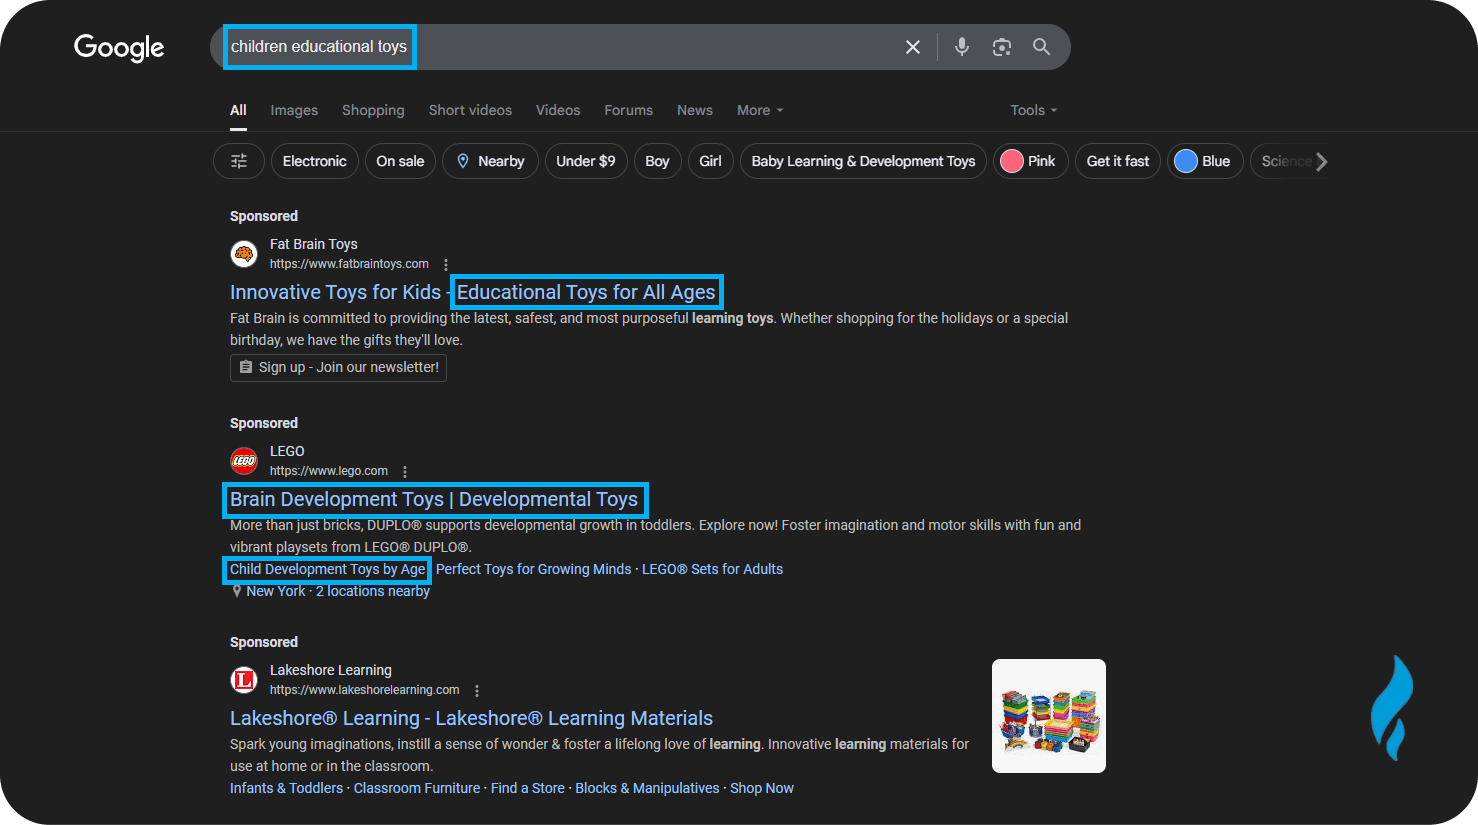Open the Lakeshore Learning ad options menu
The image size is (1478, 825).
(477, 691)
